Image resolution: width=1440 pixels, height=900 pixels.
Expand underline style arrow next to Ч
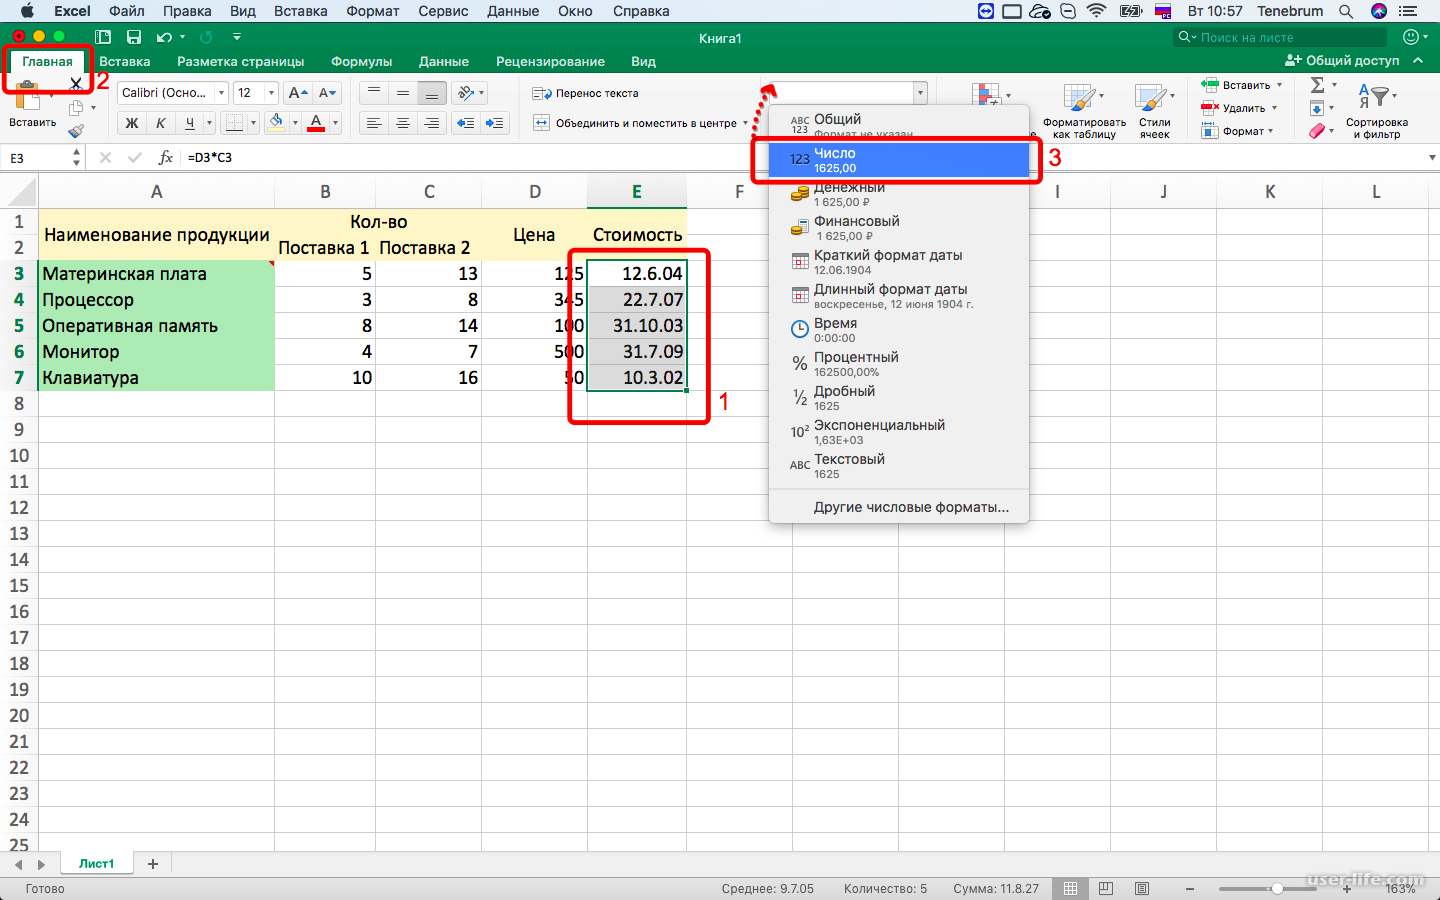tap(209, 123)
